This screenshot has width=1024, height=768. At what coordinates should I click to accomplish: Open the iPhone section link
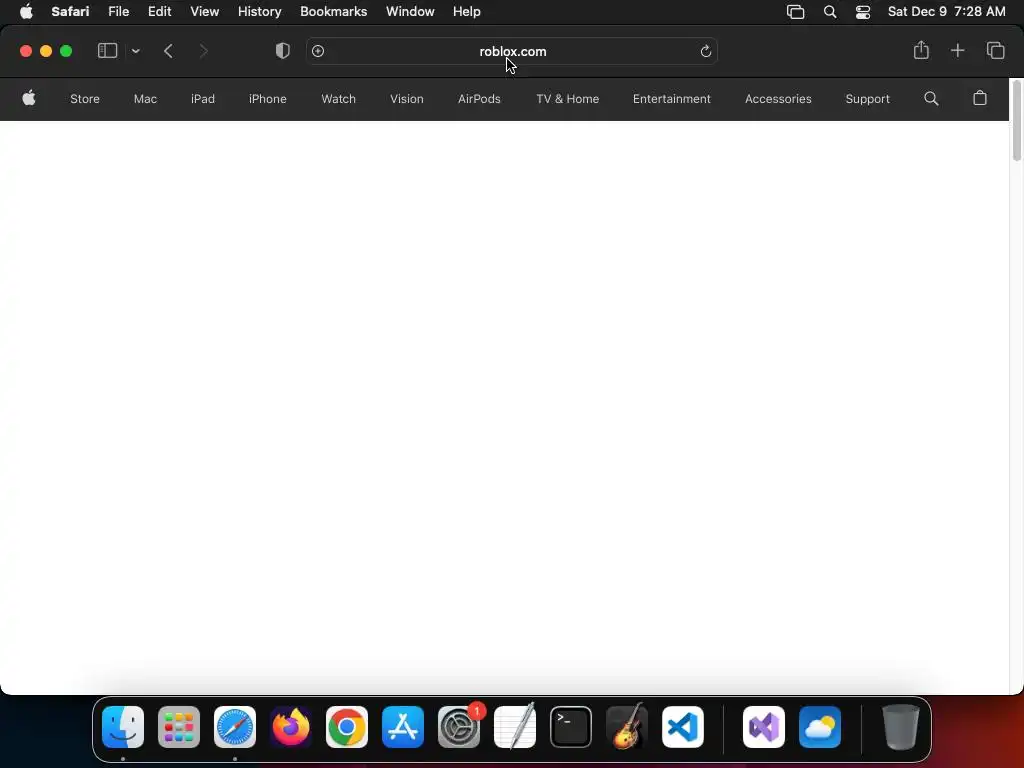[x=268, y=99]
